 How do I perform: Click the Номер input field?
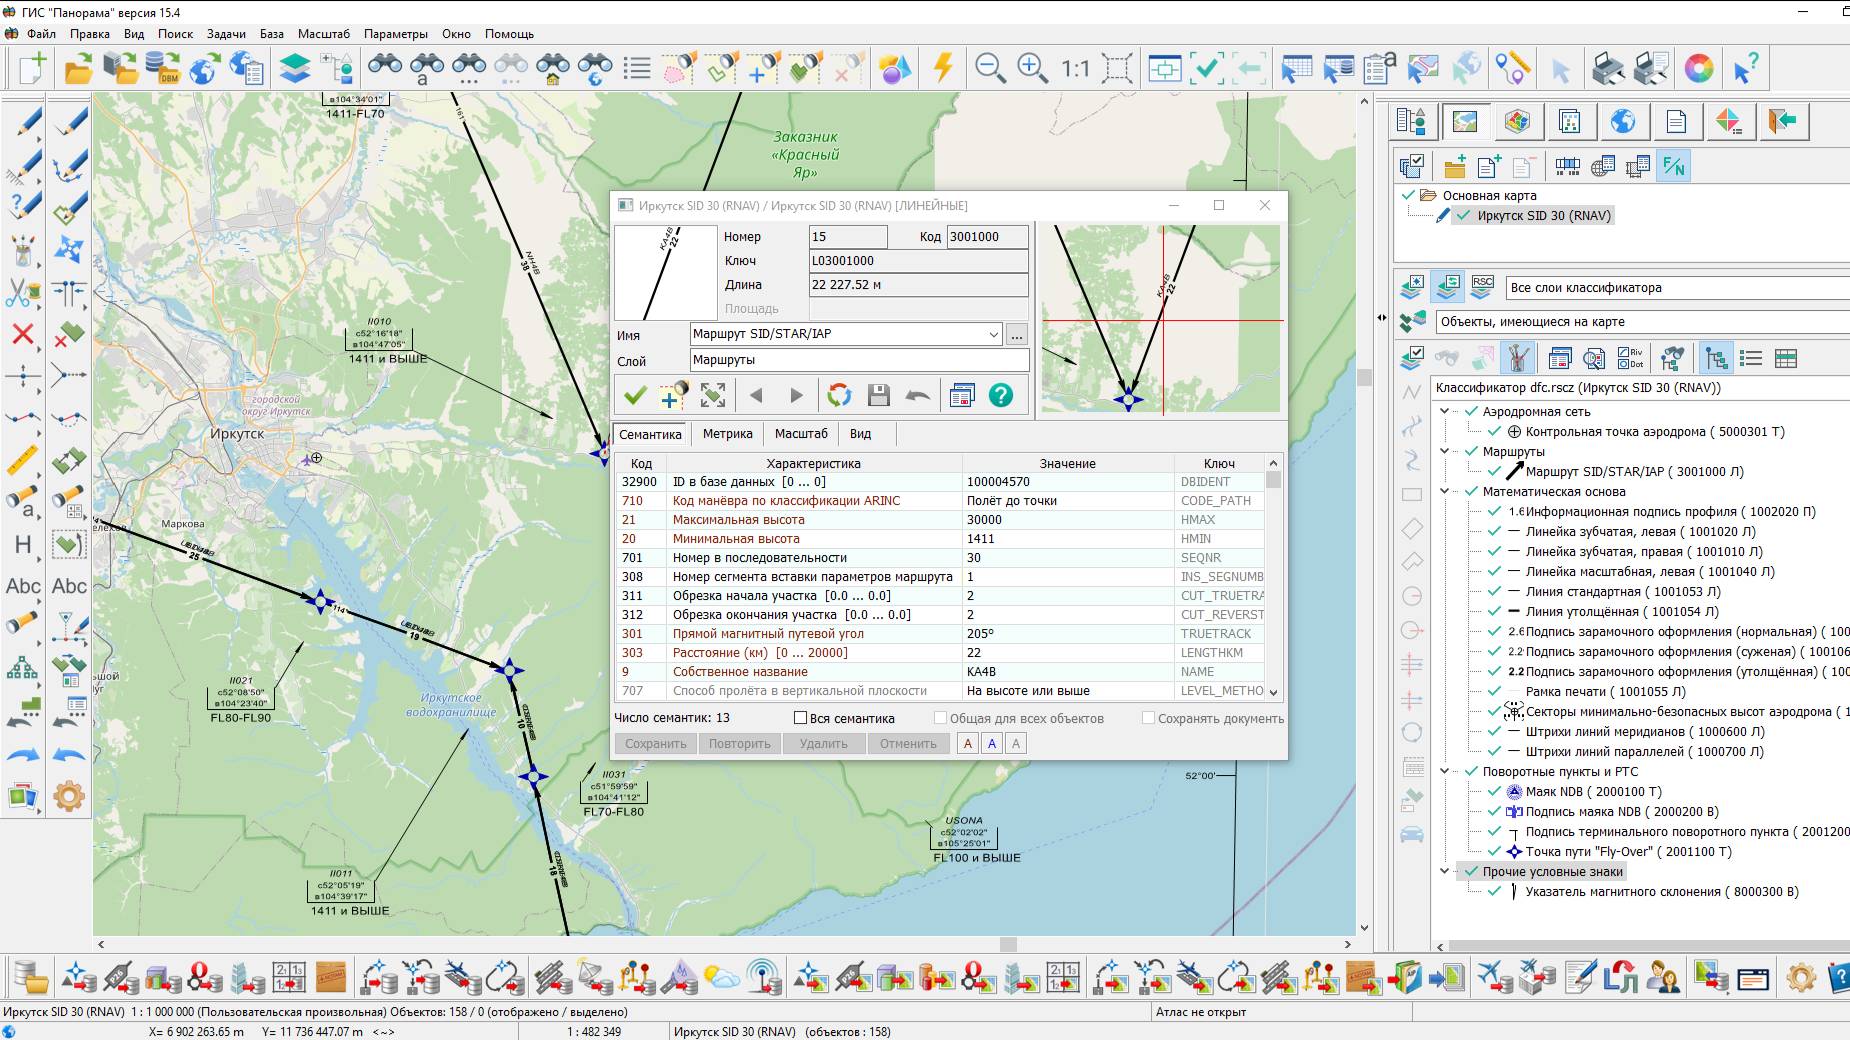click(847, 237)
